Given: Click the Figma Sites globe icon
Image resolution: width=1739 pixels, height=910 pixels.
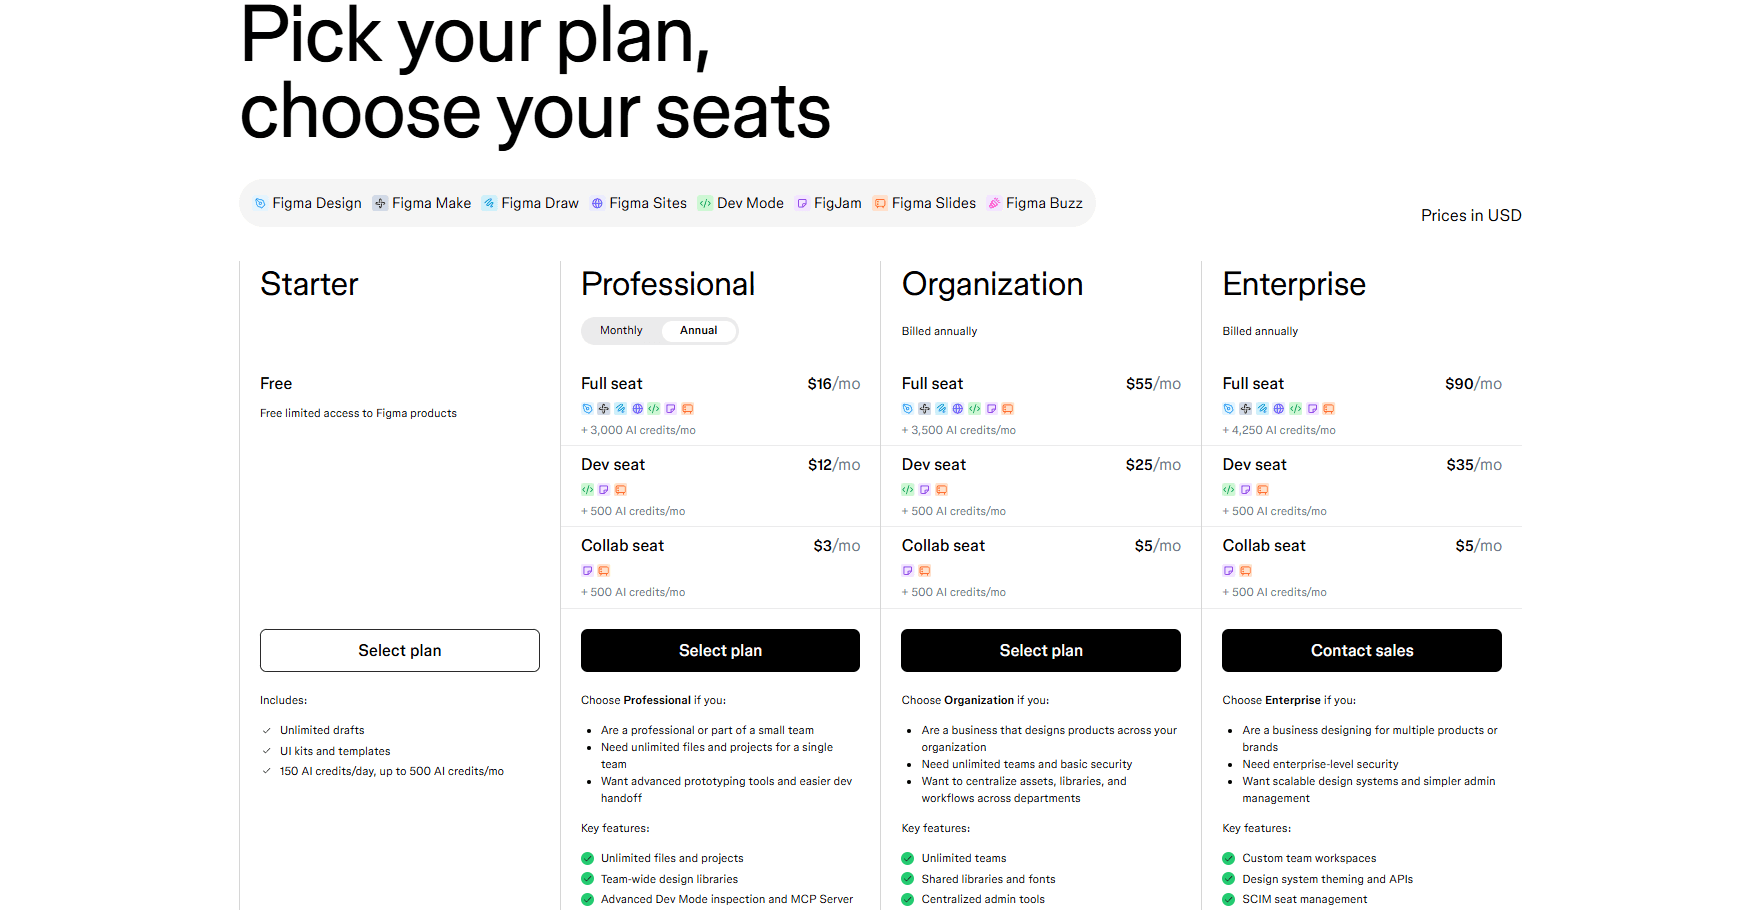Looking at the screenshot, I should [597, 203].
